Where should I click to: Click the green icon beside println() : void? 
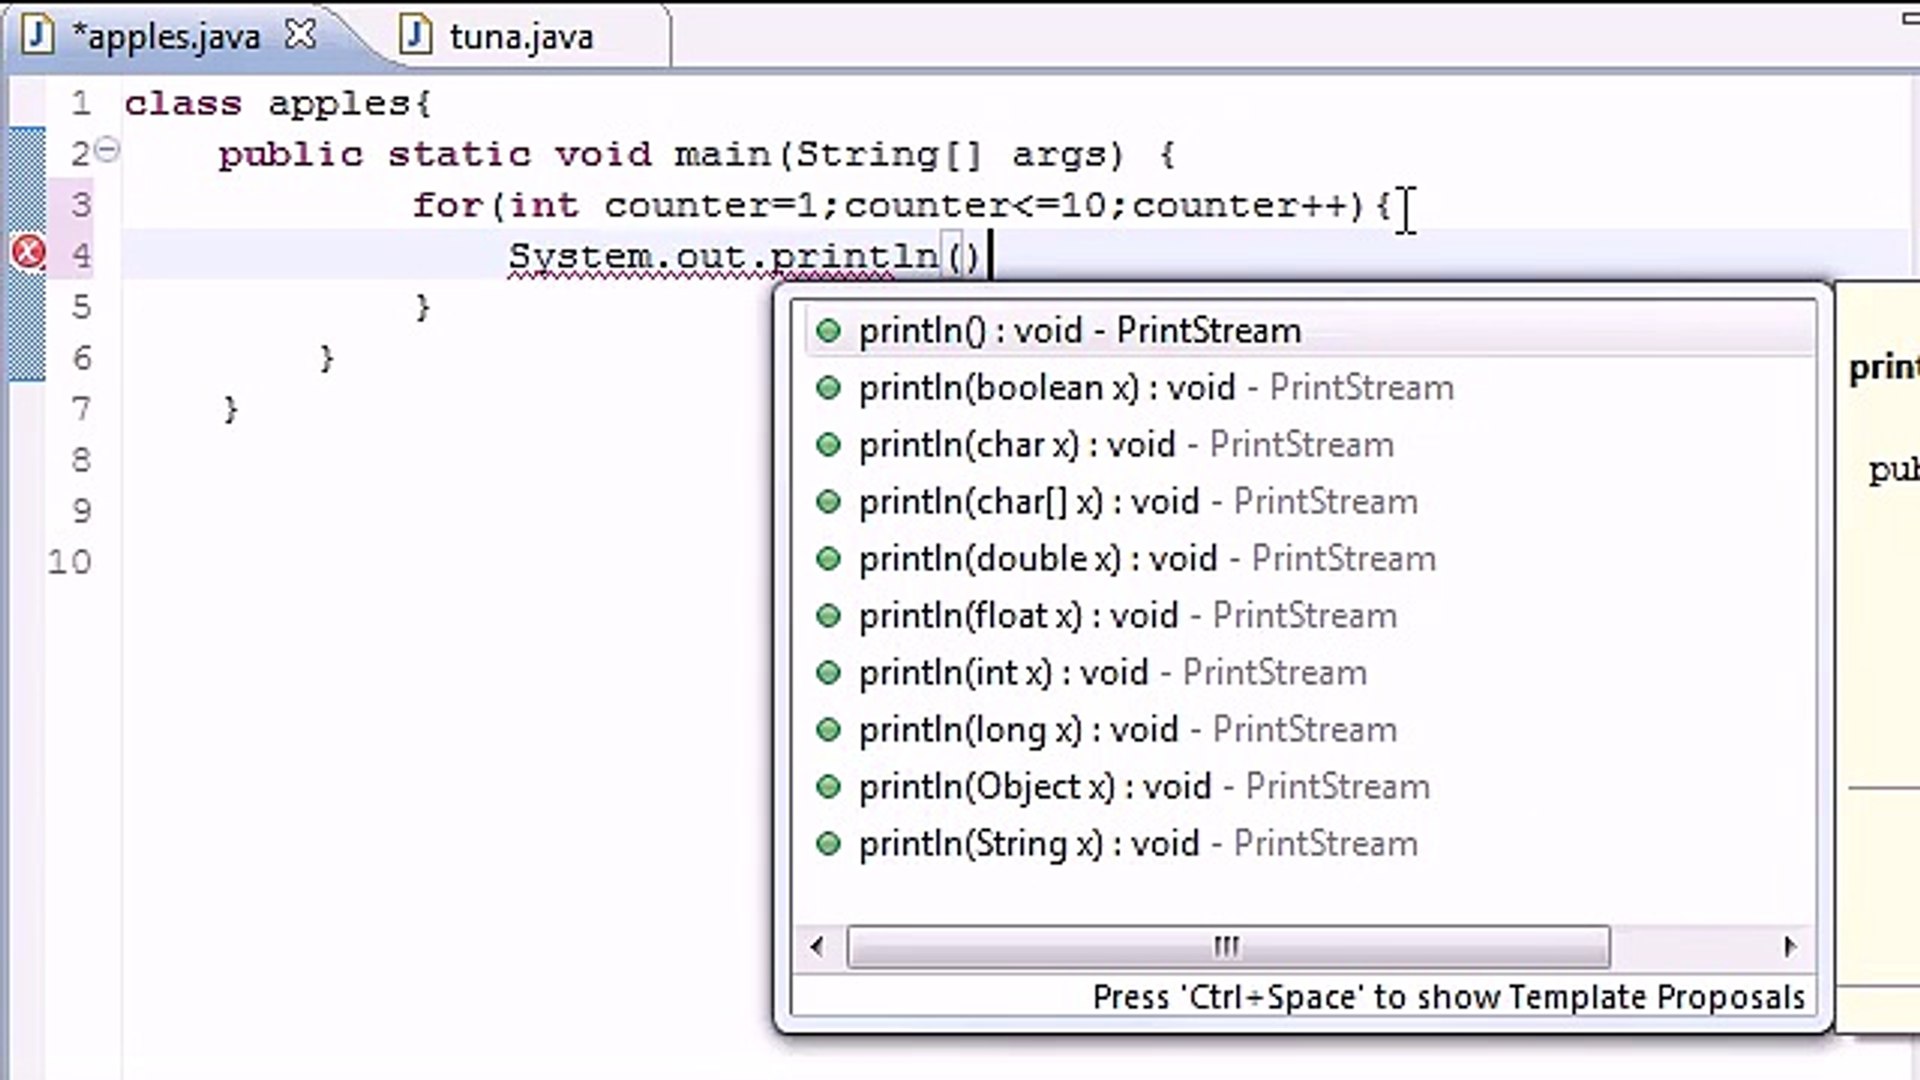[829, 330]
